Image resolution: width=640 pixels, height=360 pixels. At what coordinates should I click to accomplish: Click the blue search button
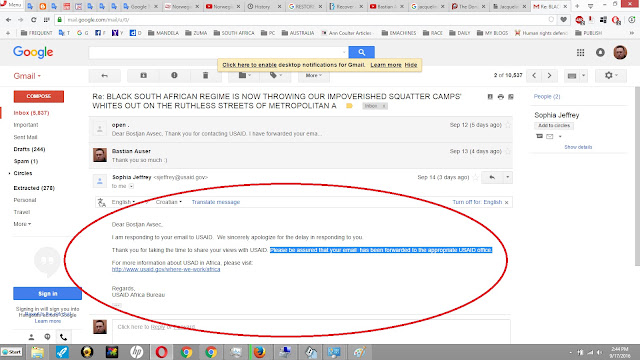[362, 52]
